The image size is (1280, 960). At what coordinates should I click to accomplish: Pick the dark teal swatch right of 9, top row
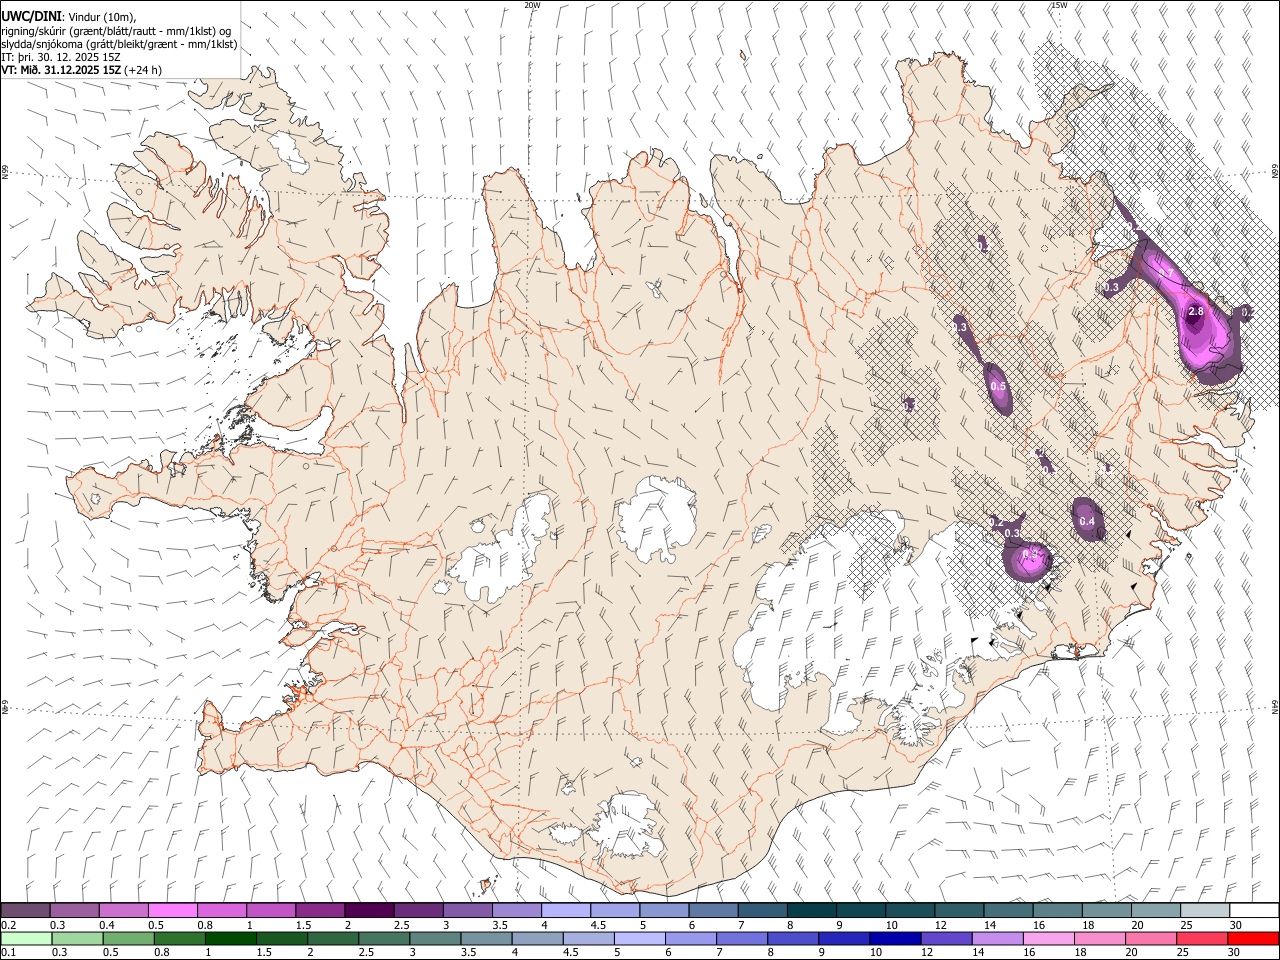pos(861,910)
